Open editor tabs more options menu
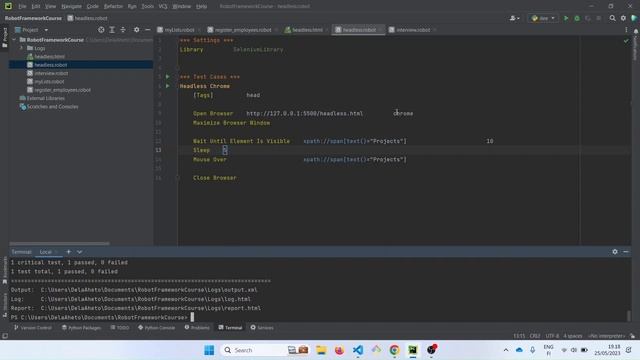The image size is (640, 360). pos(626,30)
